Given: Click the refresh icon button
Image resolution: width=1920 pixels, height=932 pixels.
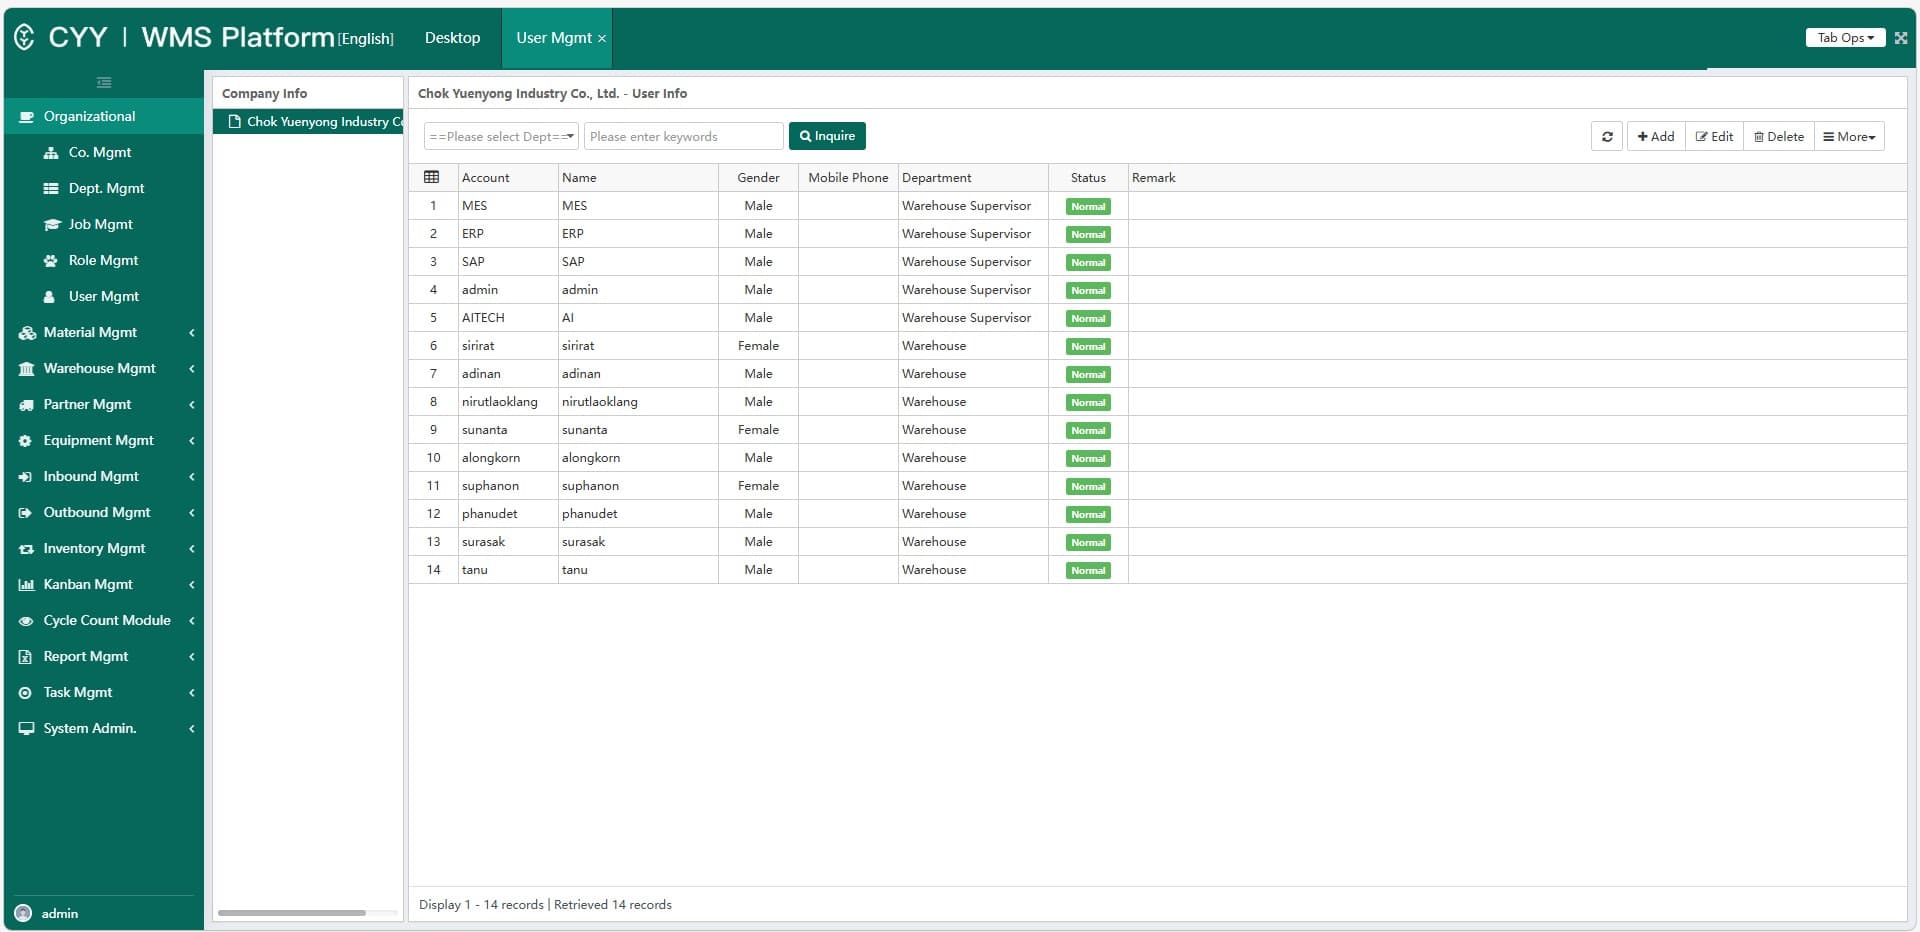Looking at the screenshot, I should tap(1607, 137).
